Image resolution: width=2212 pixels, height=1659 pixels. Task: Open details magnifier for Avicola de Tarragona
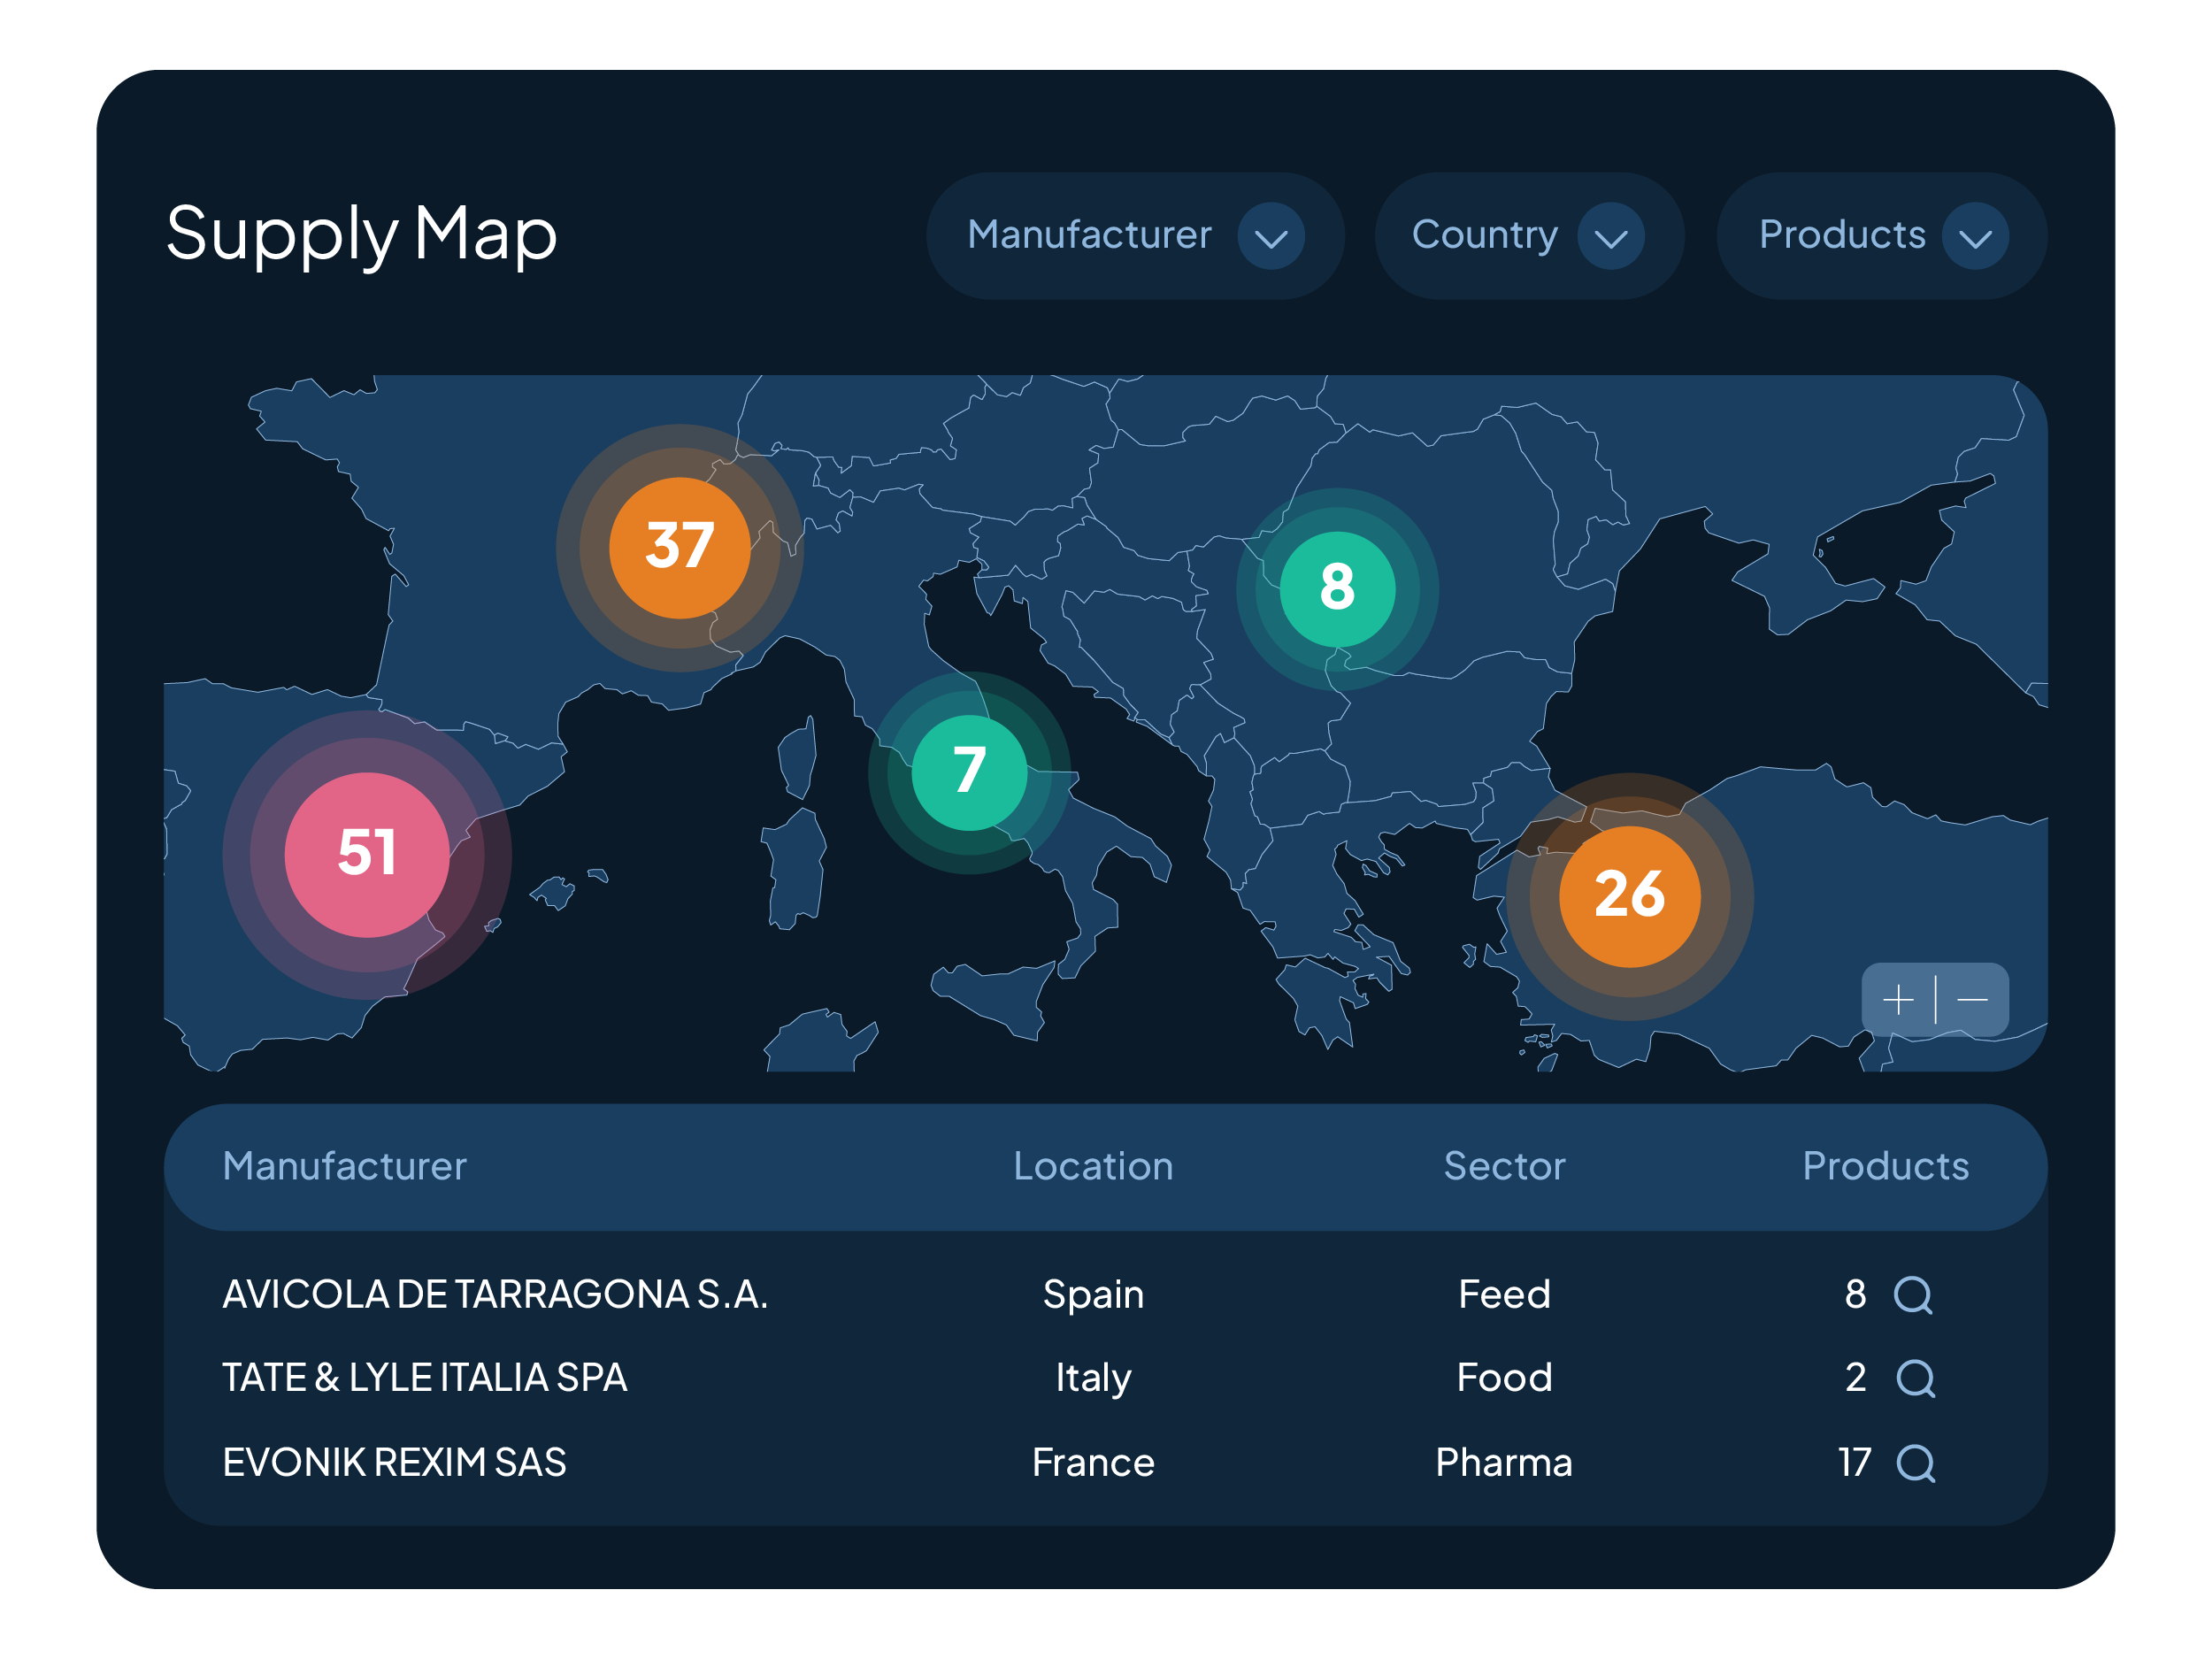(1912, 1295)
